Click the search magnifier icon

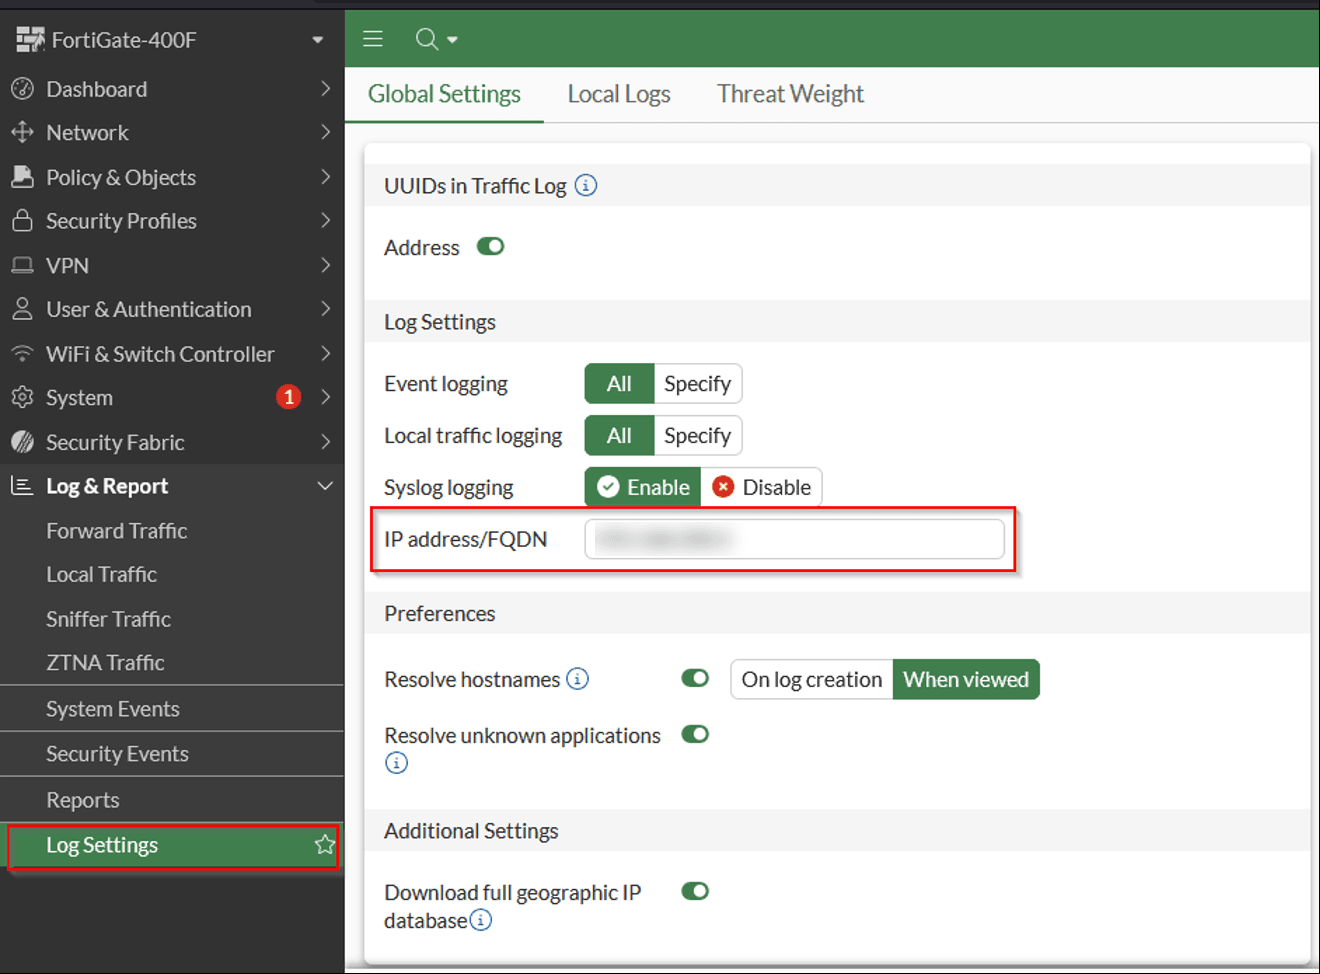[427, 39]
